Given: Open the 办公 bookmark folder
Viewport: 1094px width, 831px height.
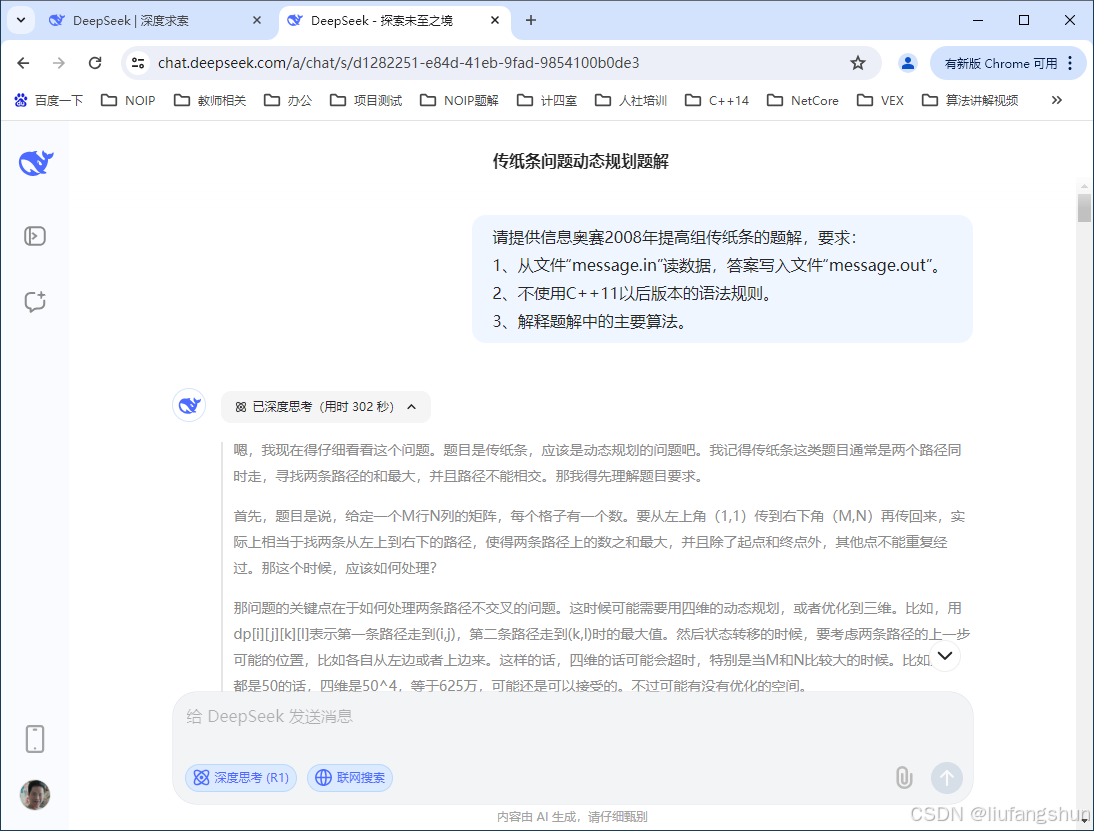Looking at the screenshot, I should click(288, 100).
